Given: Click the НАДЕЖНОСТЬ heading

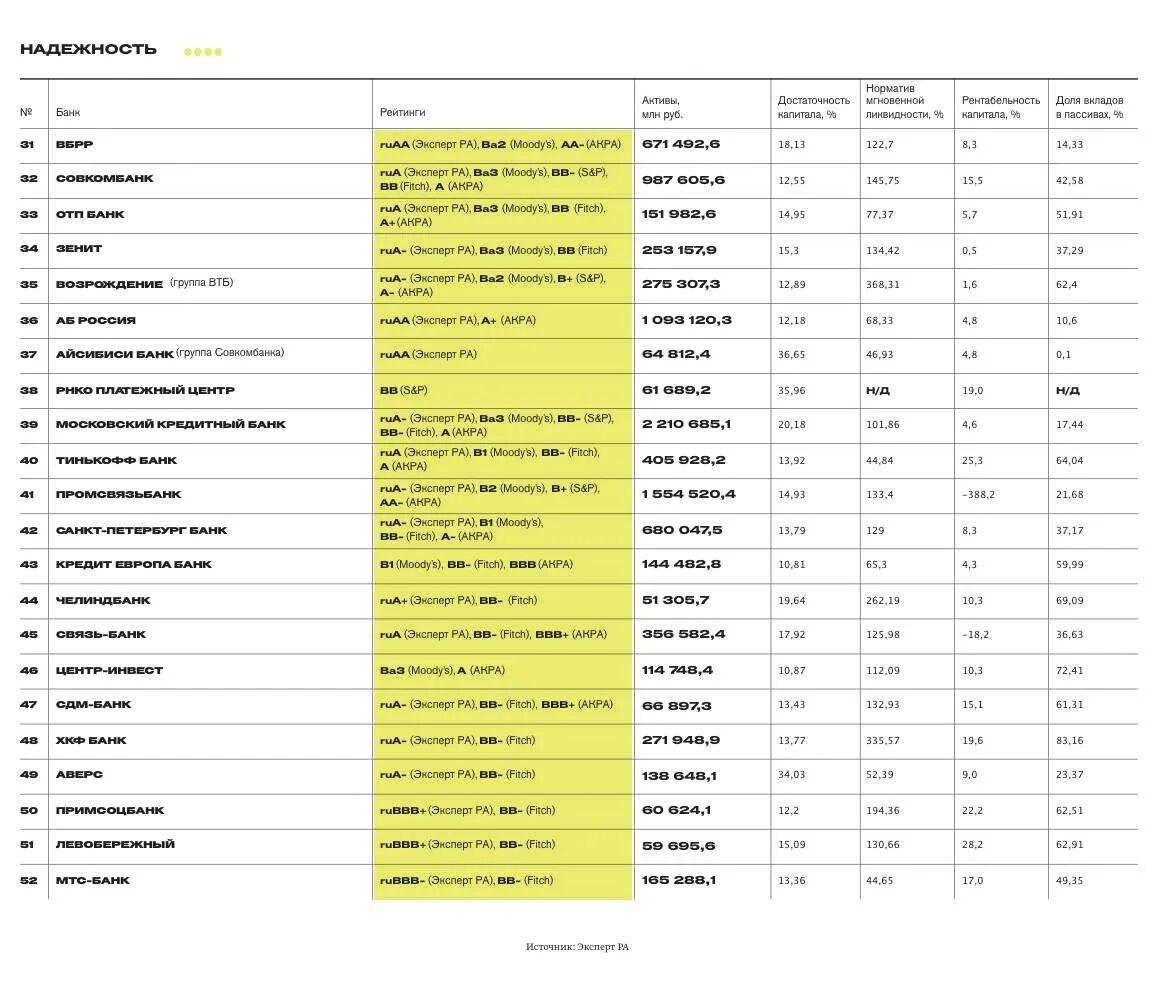Looking at the screenshot, I should pos(88,49).
